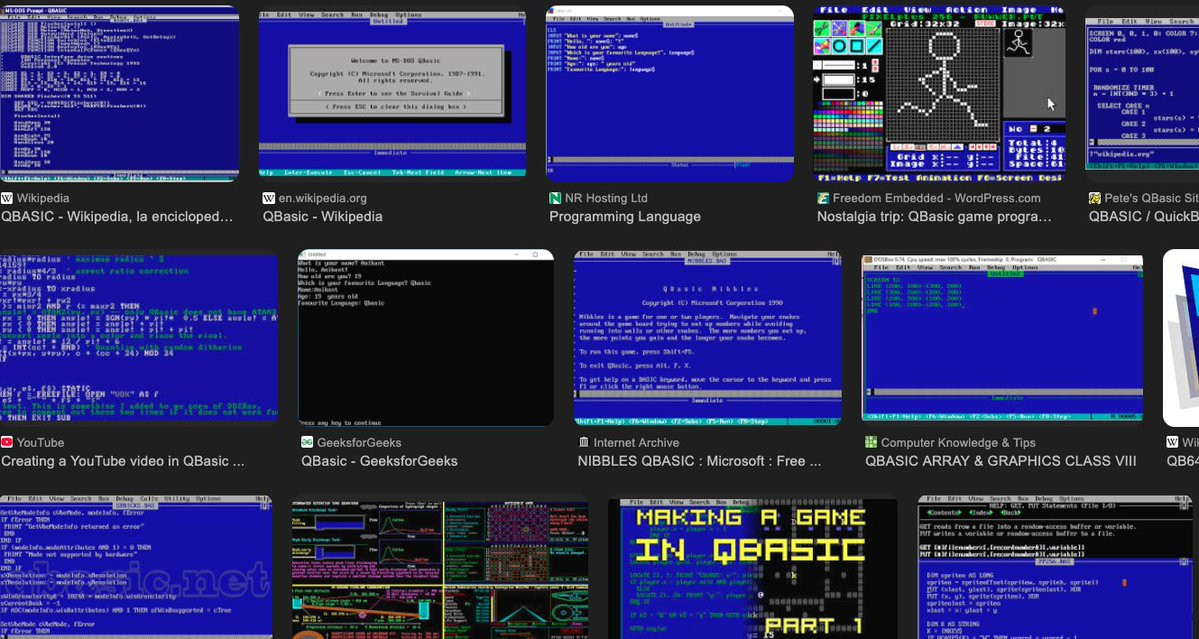Click the 'NR Hosting Ltd' source label
This screenshot has width=1199, height=639.
(x=606, y=198)
